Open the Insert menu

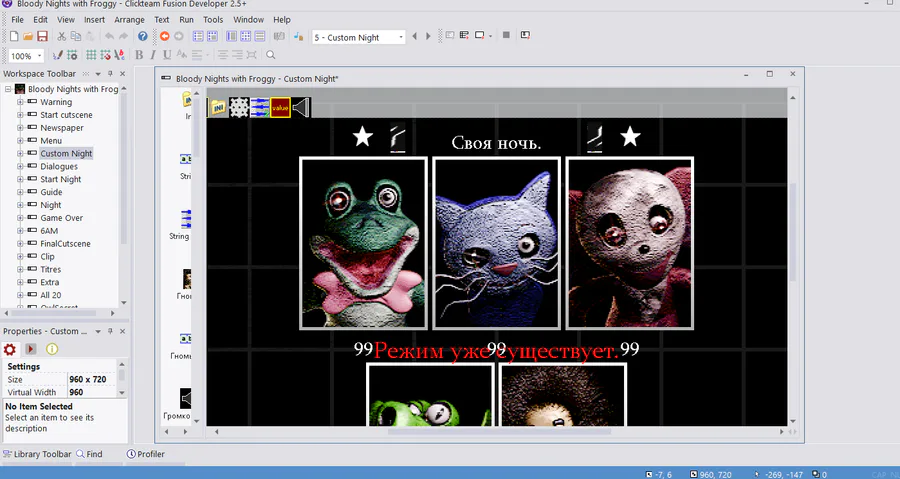[x=94, y=20]
